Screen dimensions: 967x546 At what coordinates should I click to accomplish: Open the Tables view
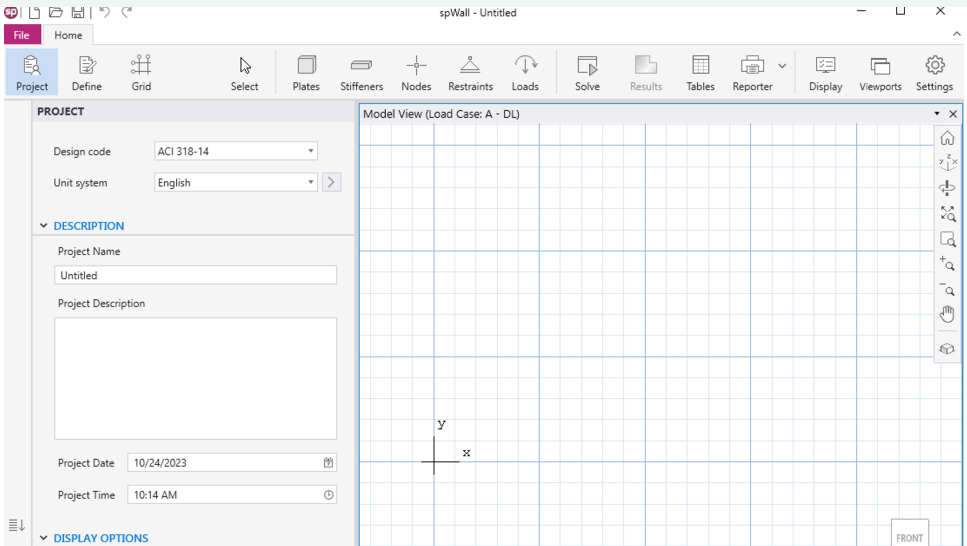[x=701, y=73]
